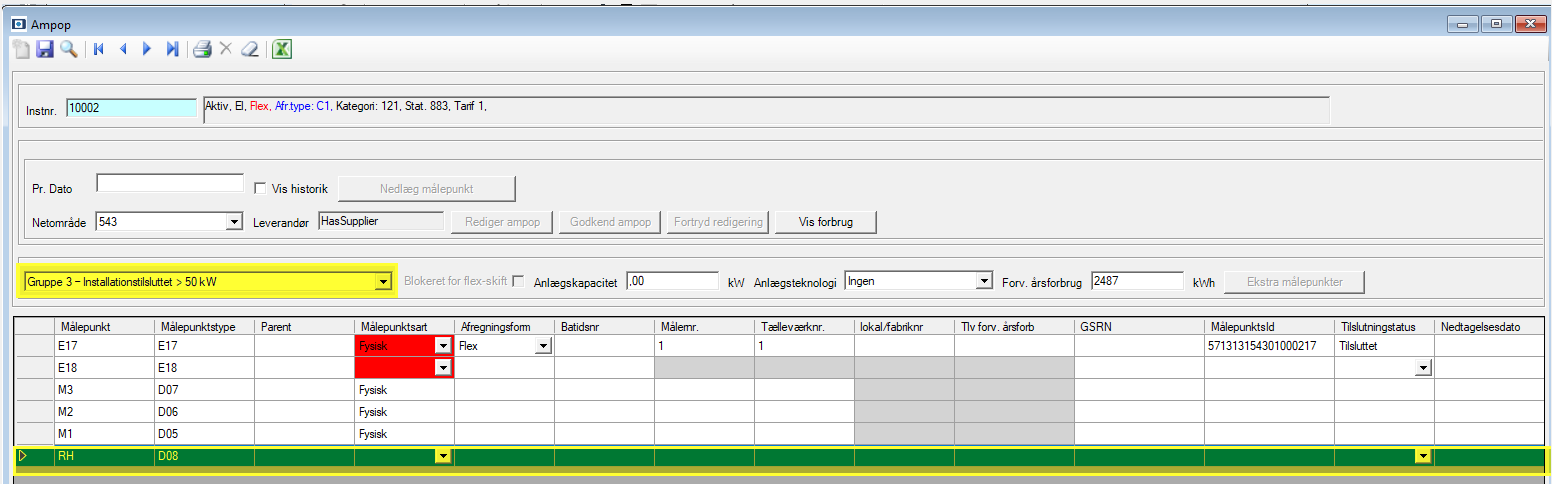Toggle the Vis historik checkbox

[260, 188]
